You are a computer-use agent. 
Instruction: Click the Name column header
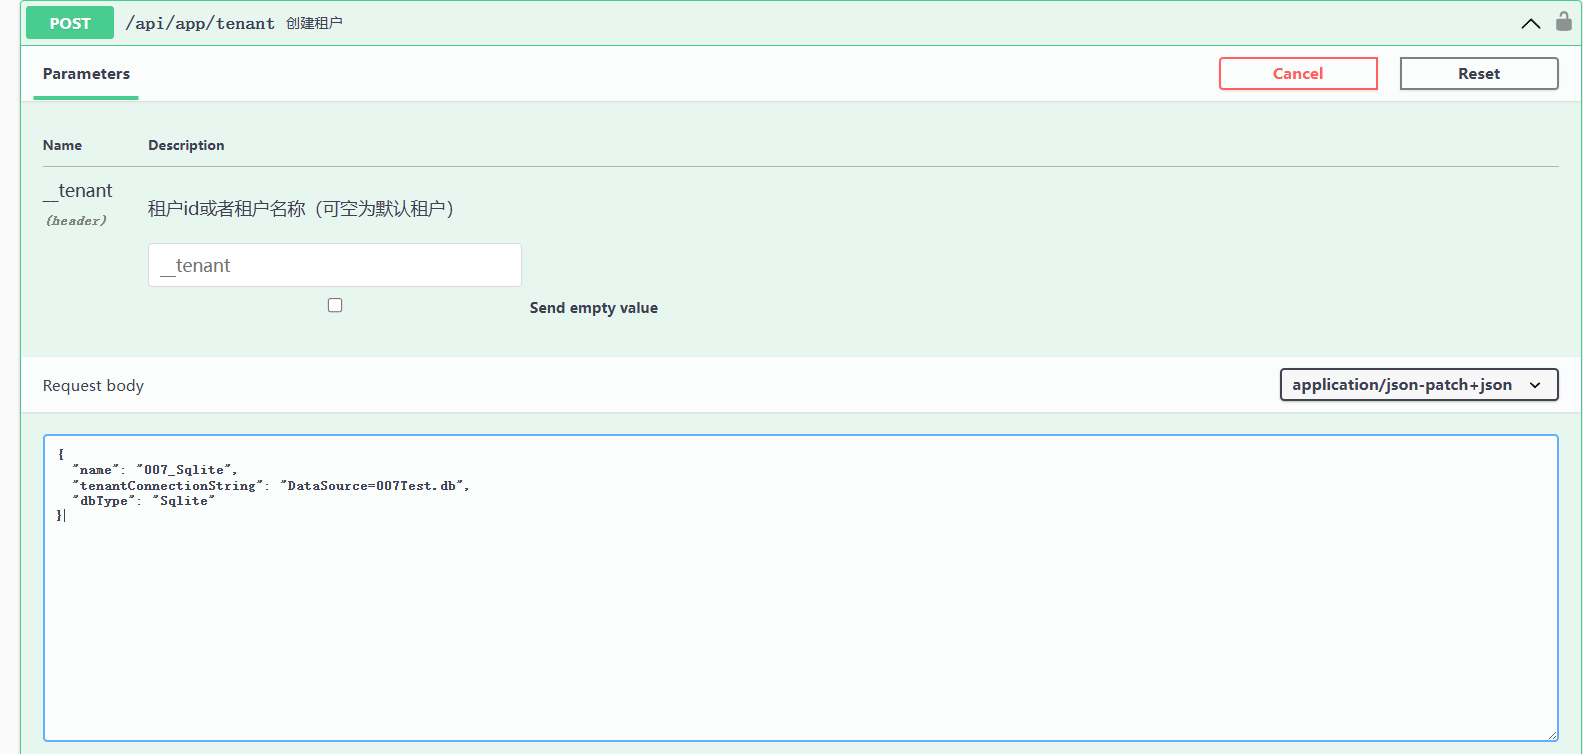[x=62, y=145]
